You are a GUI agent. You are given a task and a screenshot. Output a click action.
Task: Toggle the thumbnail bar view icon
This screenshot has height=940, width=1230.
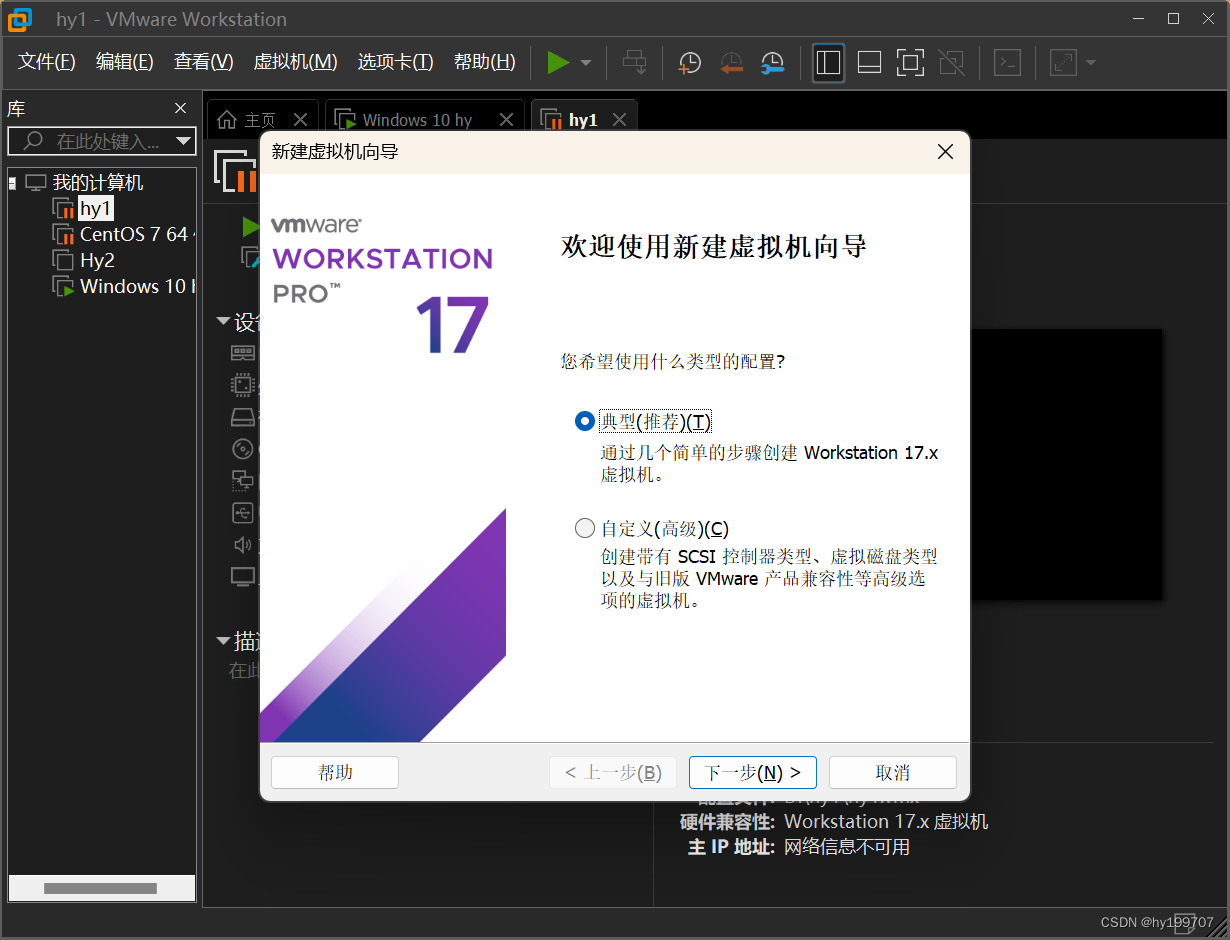point(869,63)
